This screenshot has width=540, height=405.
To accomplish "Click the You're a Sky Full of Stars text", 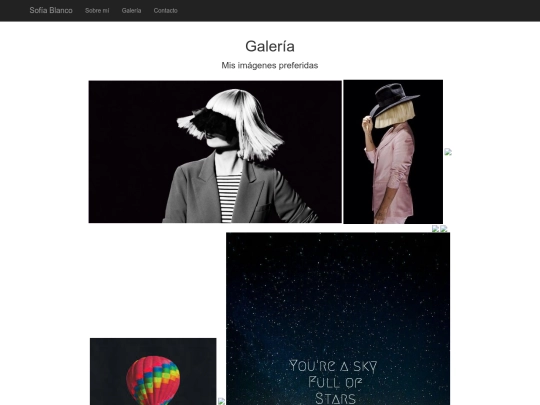I will pos(333,382).
